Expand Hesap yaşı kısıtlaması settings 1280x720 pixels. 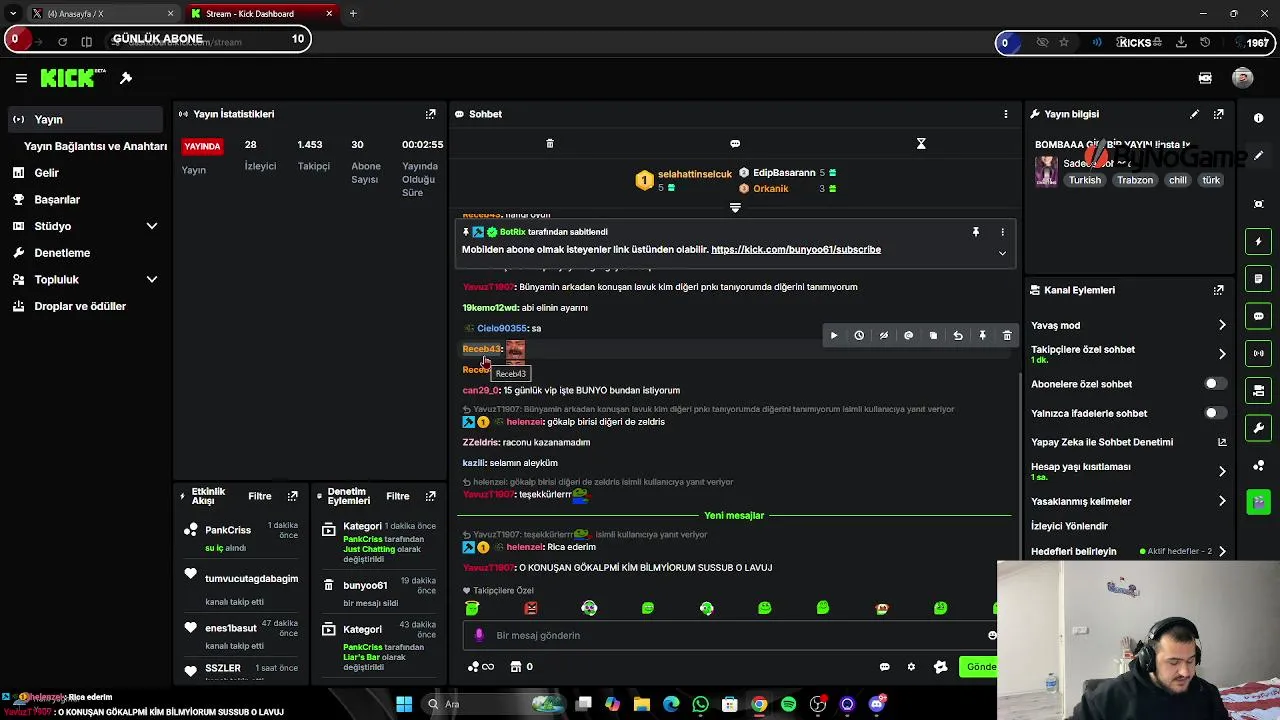(1222, 471)
